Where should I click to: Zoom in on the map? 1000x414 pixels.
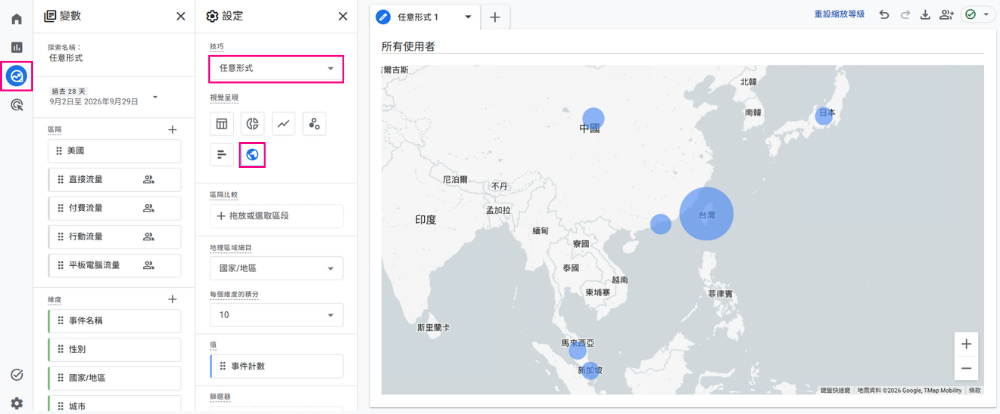coord(966,344)
